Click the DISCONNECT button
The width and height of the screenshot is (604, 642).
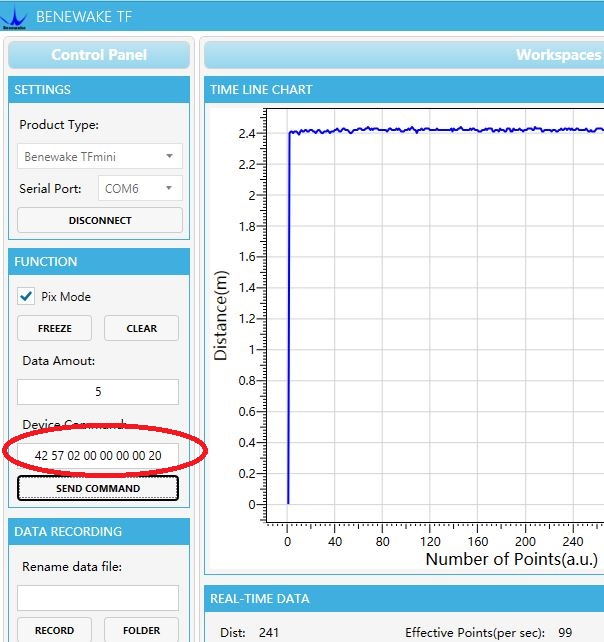[x=100, y=220]
